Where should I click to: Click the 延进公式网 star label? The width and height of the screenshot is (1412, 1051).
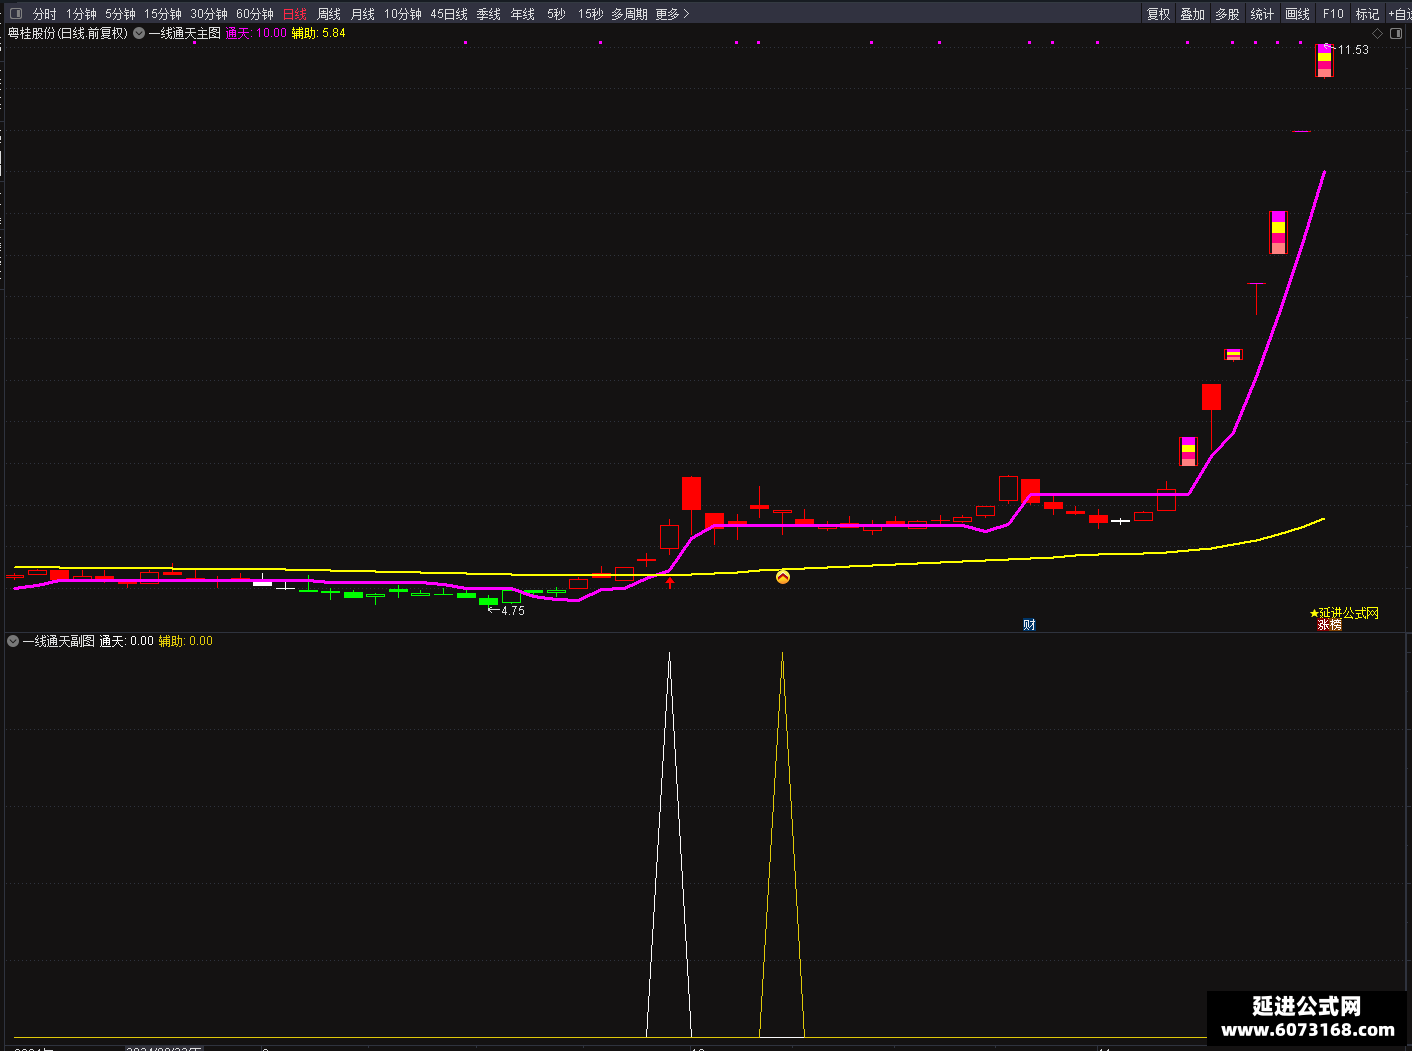tap(1344, 613)
